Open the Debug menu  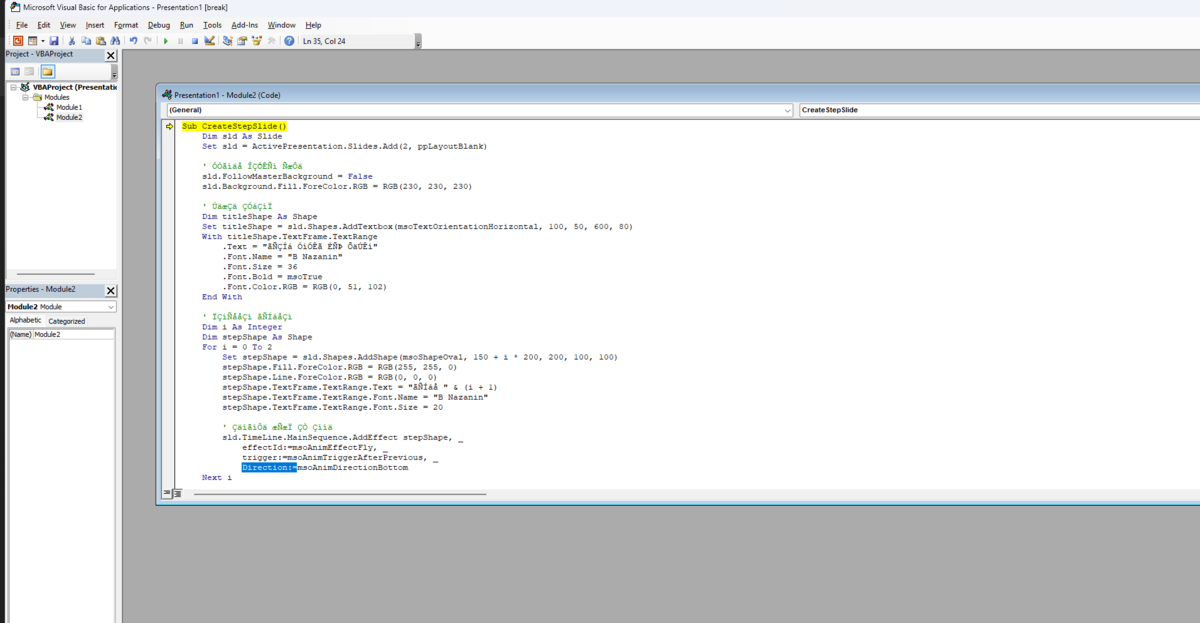(x=158, y=24)
